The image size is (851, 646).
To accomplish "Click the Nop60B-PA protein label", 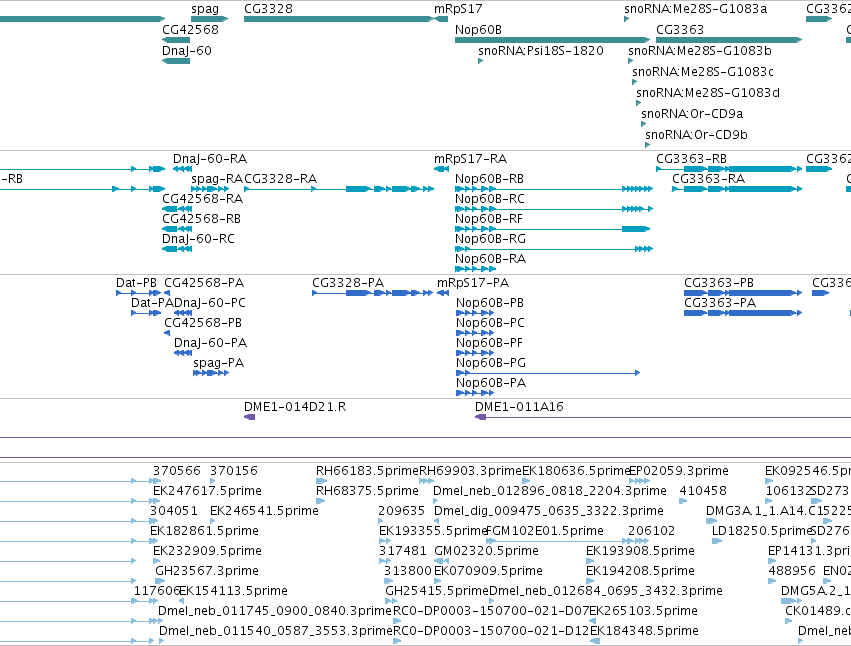I will click(491, 383).
